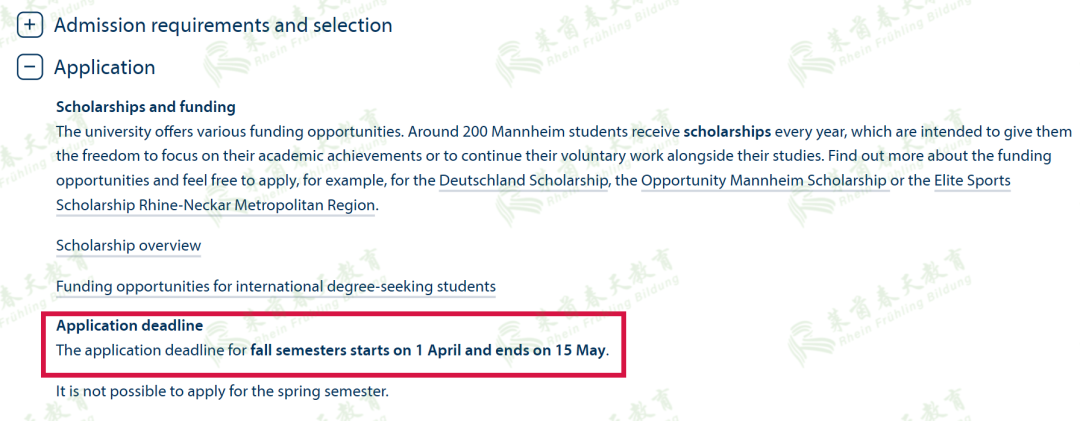Screen dimensions: 1080x421
Task: Open the Scholarship overview link
Action: [128, 245]
